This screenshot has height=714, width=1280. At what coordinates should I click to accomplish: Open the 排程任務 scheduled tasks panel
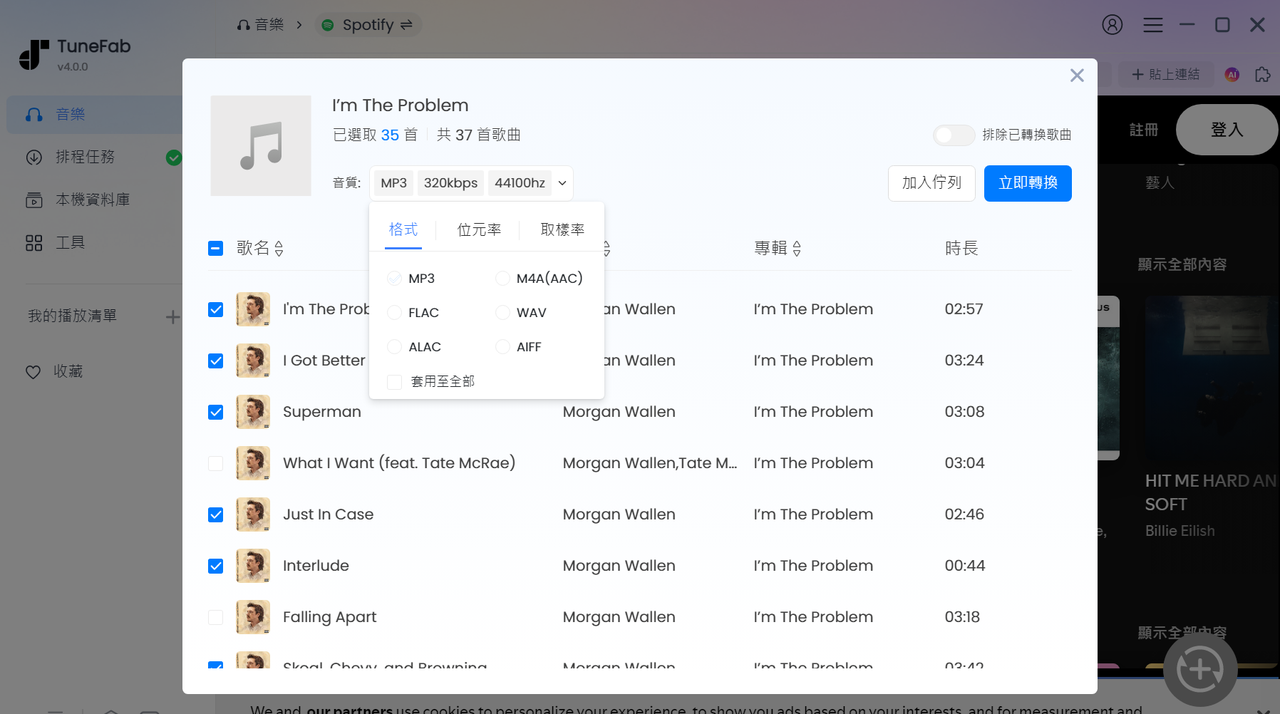(85, 156)
